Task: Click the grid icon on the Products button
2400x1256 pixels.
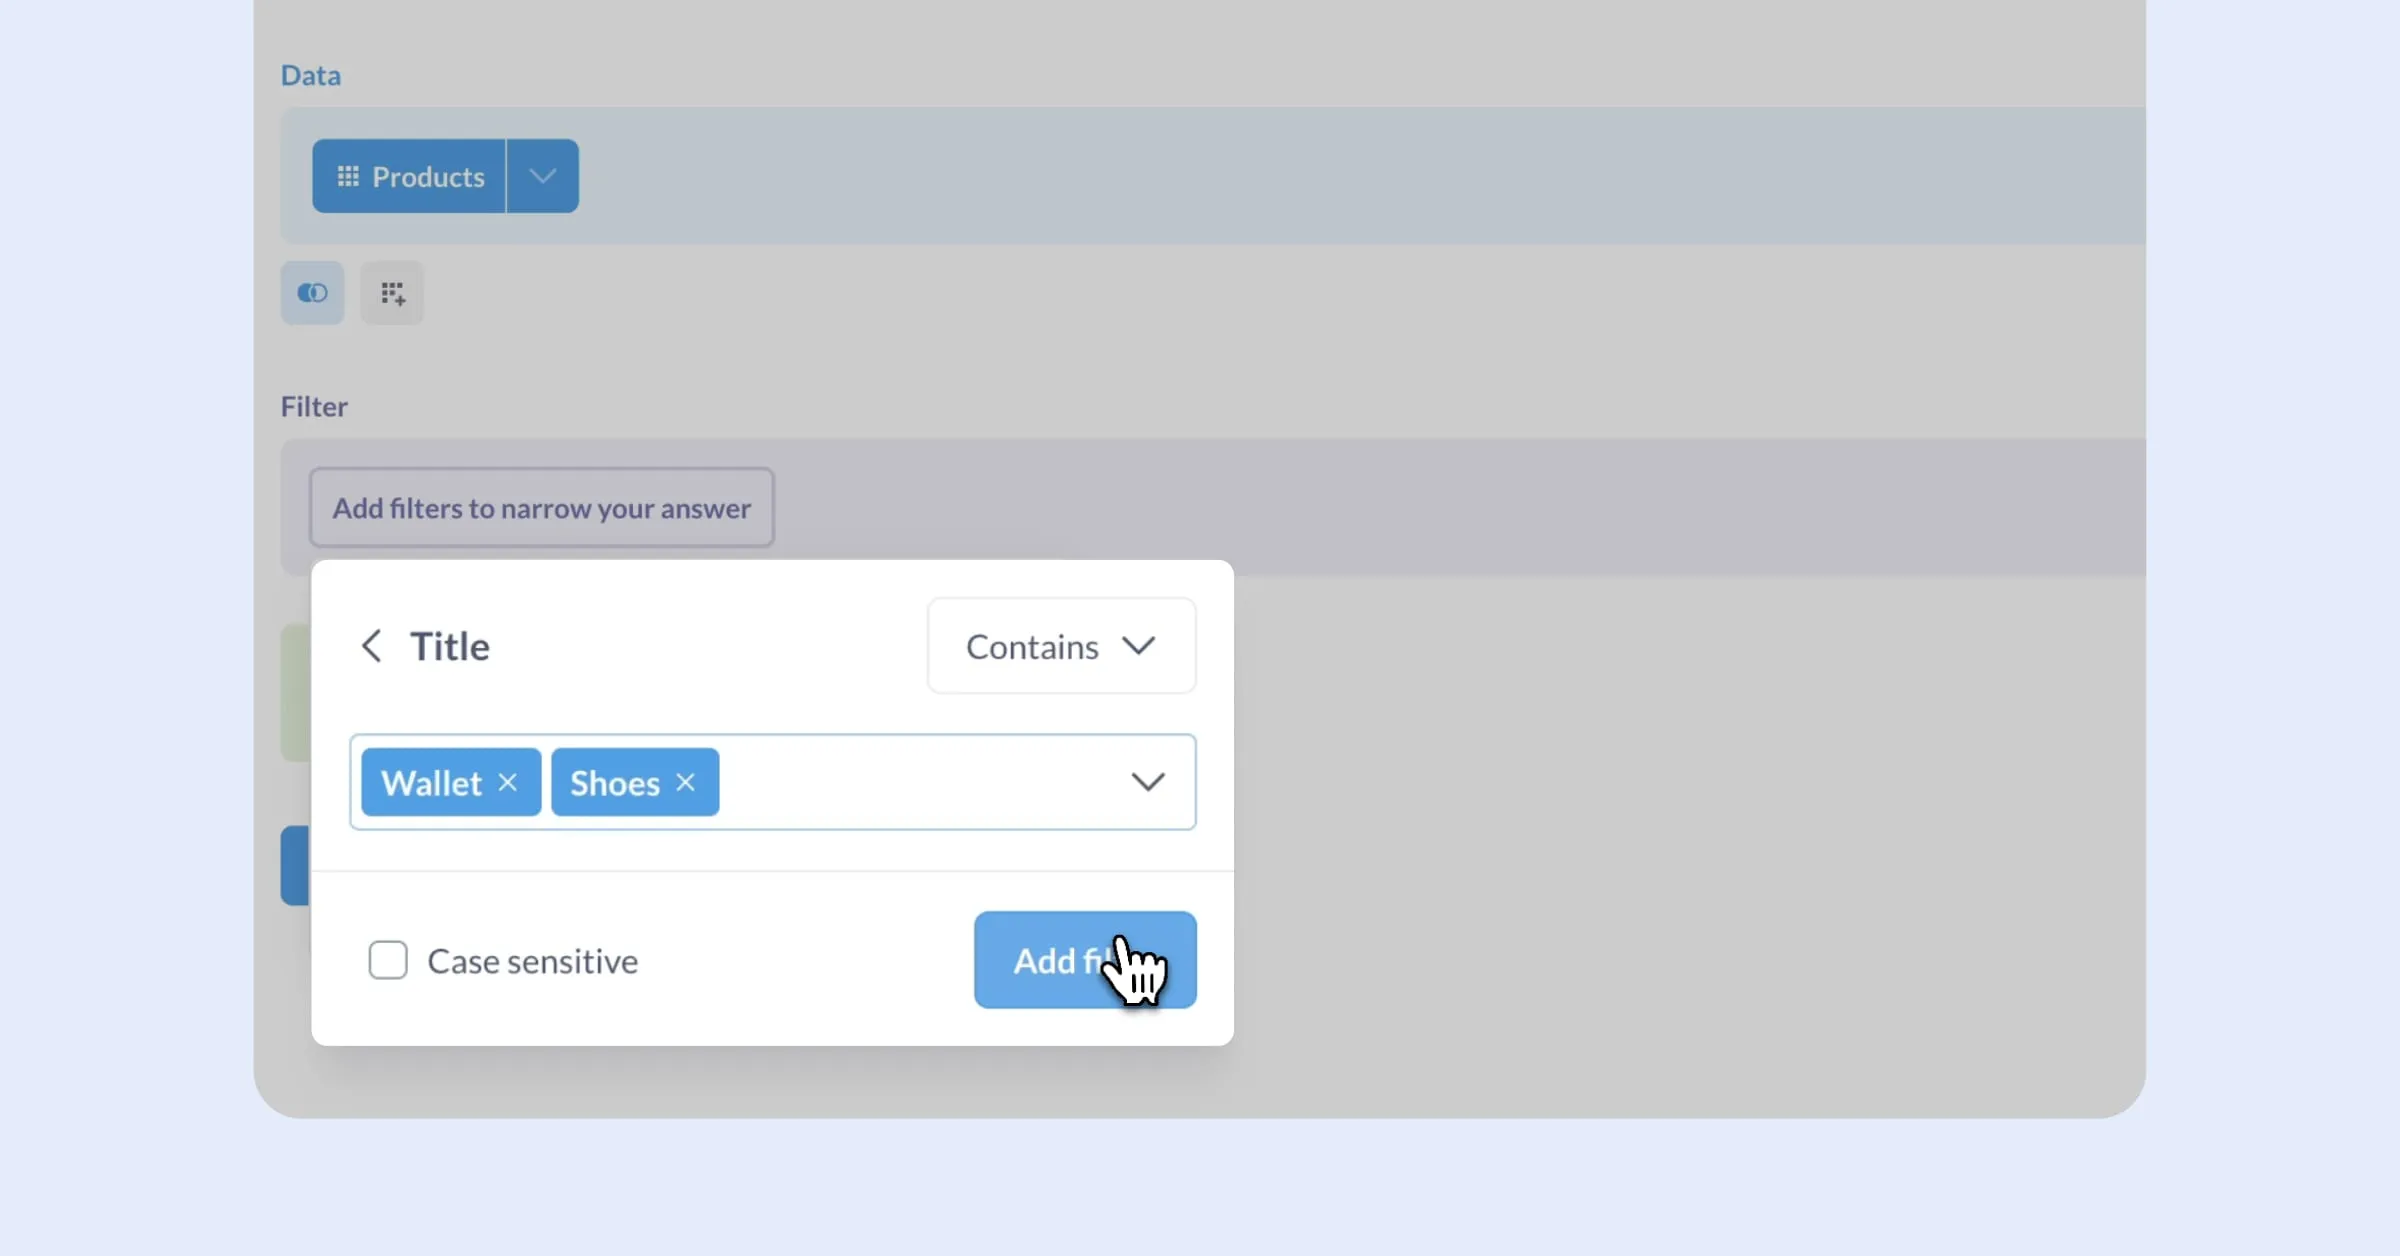Action: 347,177
